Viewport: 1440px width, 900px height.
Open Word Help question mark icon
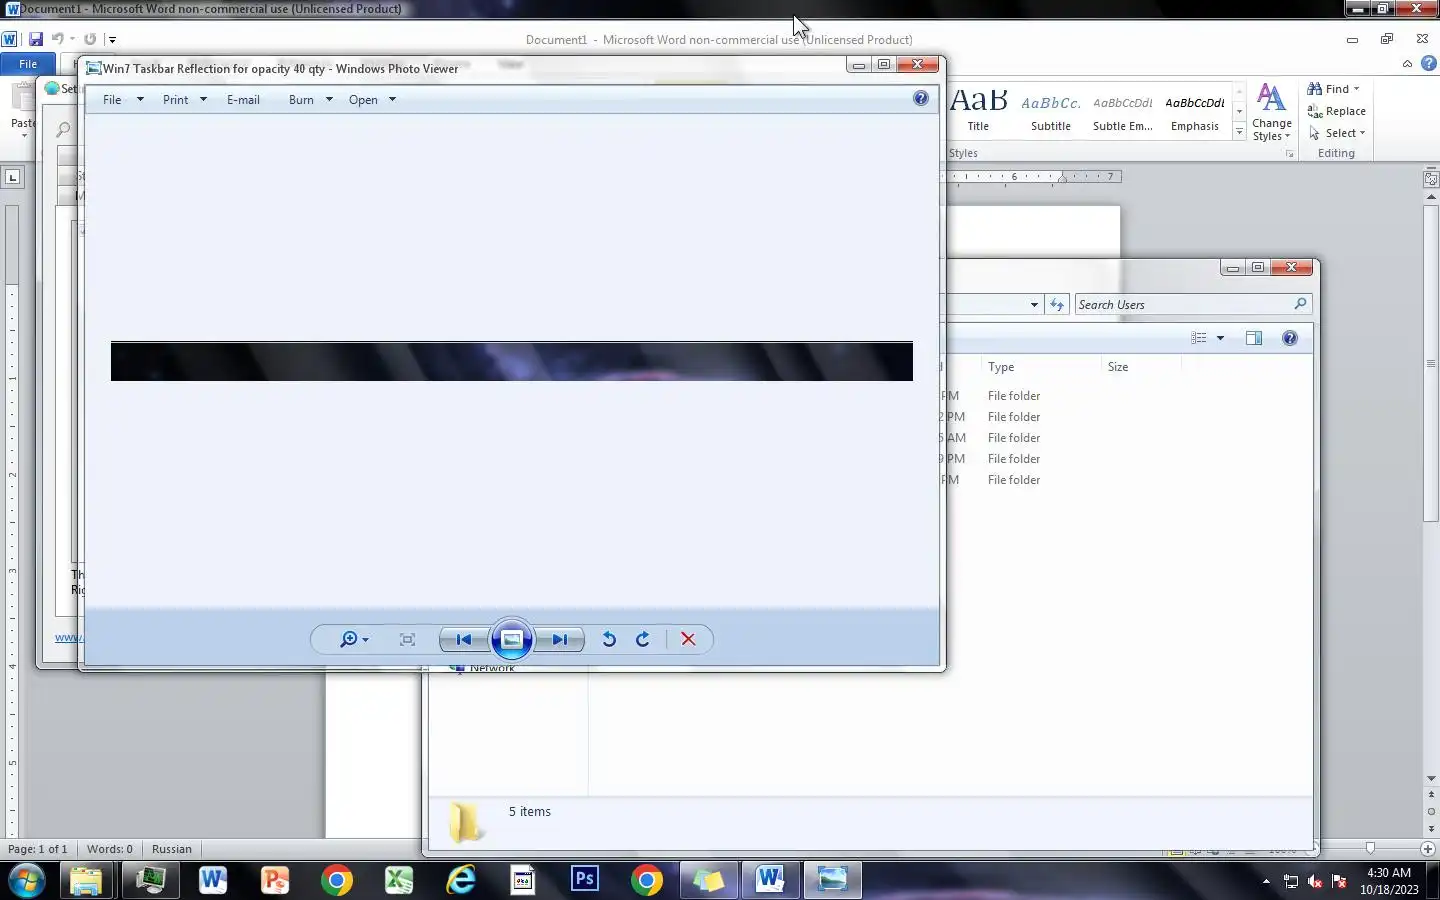pos(1428,63)
